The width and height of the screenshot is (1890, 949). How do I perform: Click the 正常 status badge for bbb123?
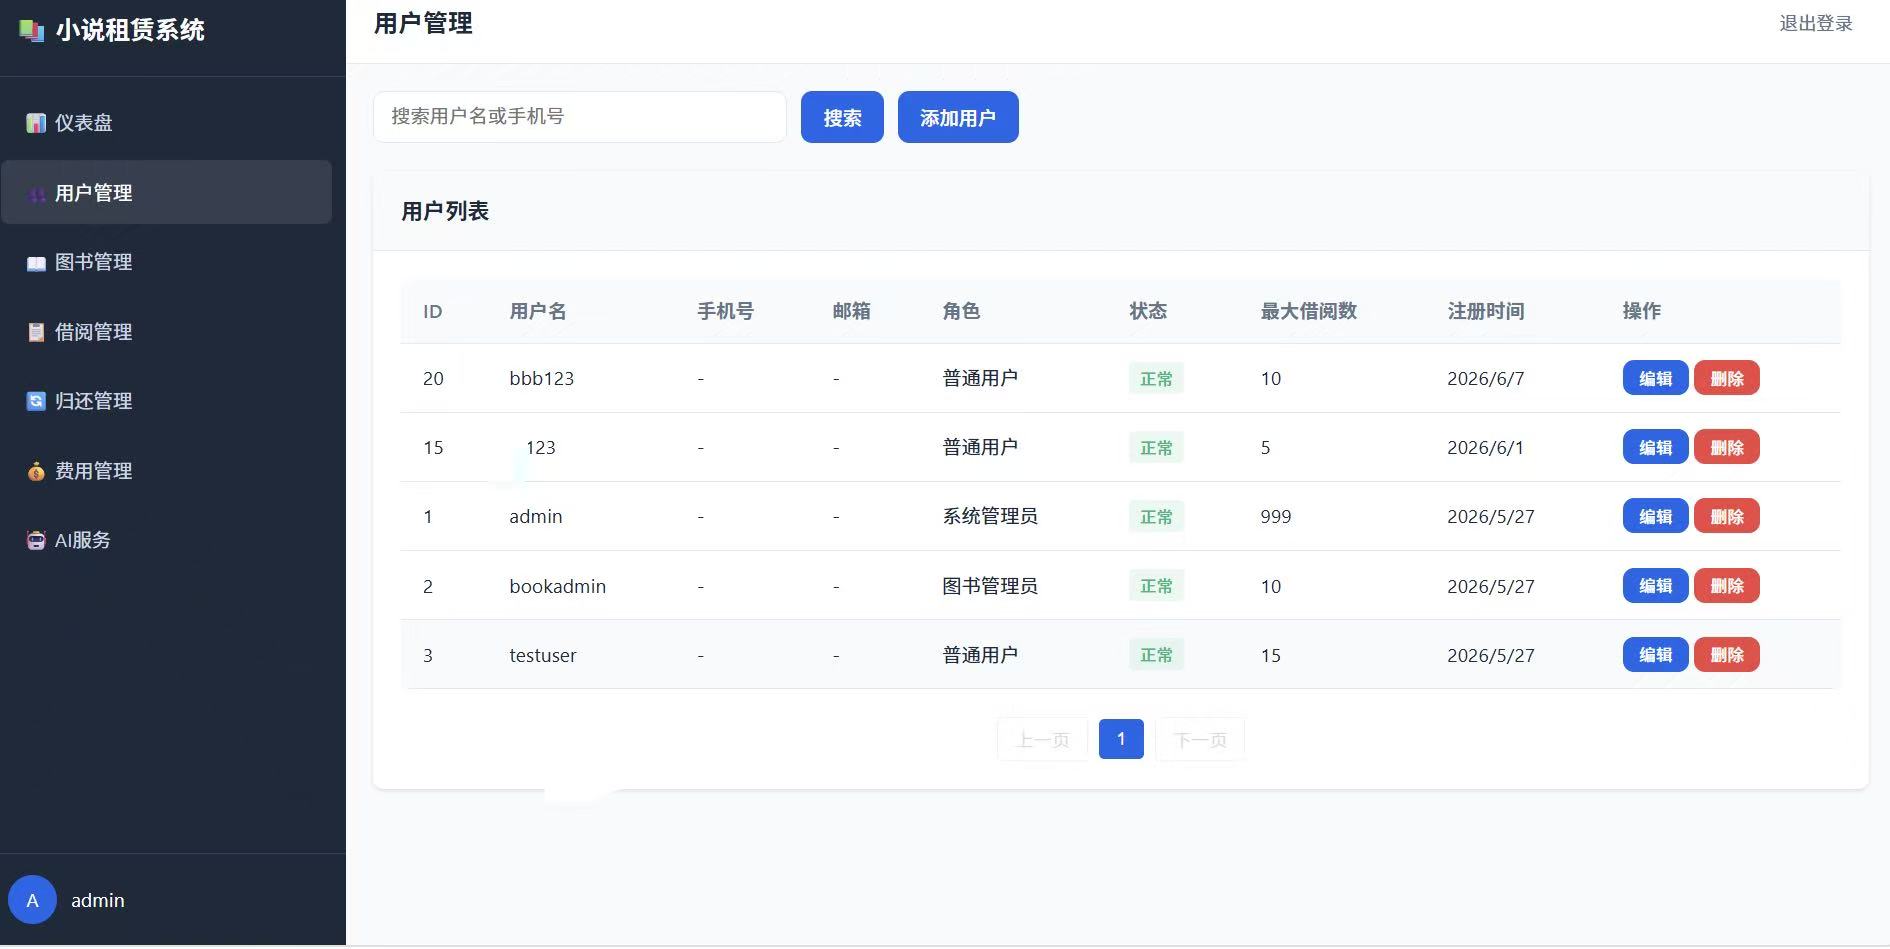click(x=1156, y=378)
